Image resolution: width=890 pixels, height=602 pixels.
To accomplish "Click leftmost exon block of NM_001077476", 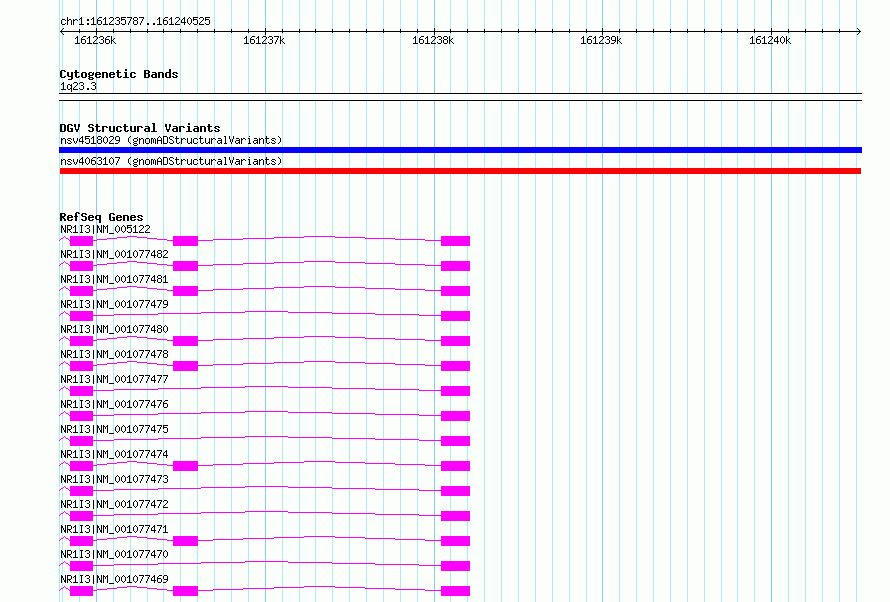I will 81,416.
